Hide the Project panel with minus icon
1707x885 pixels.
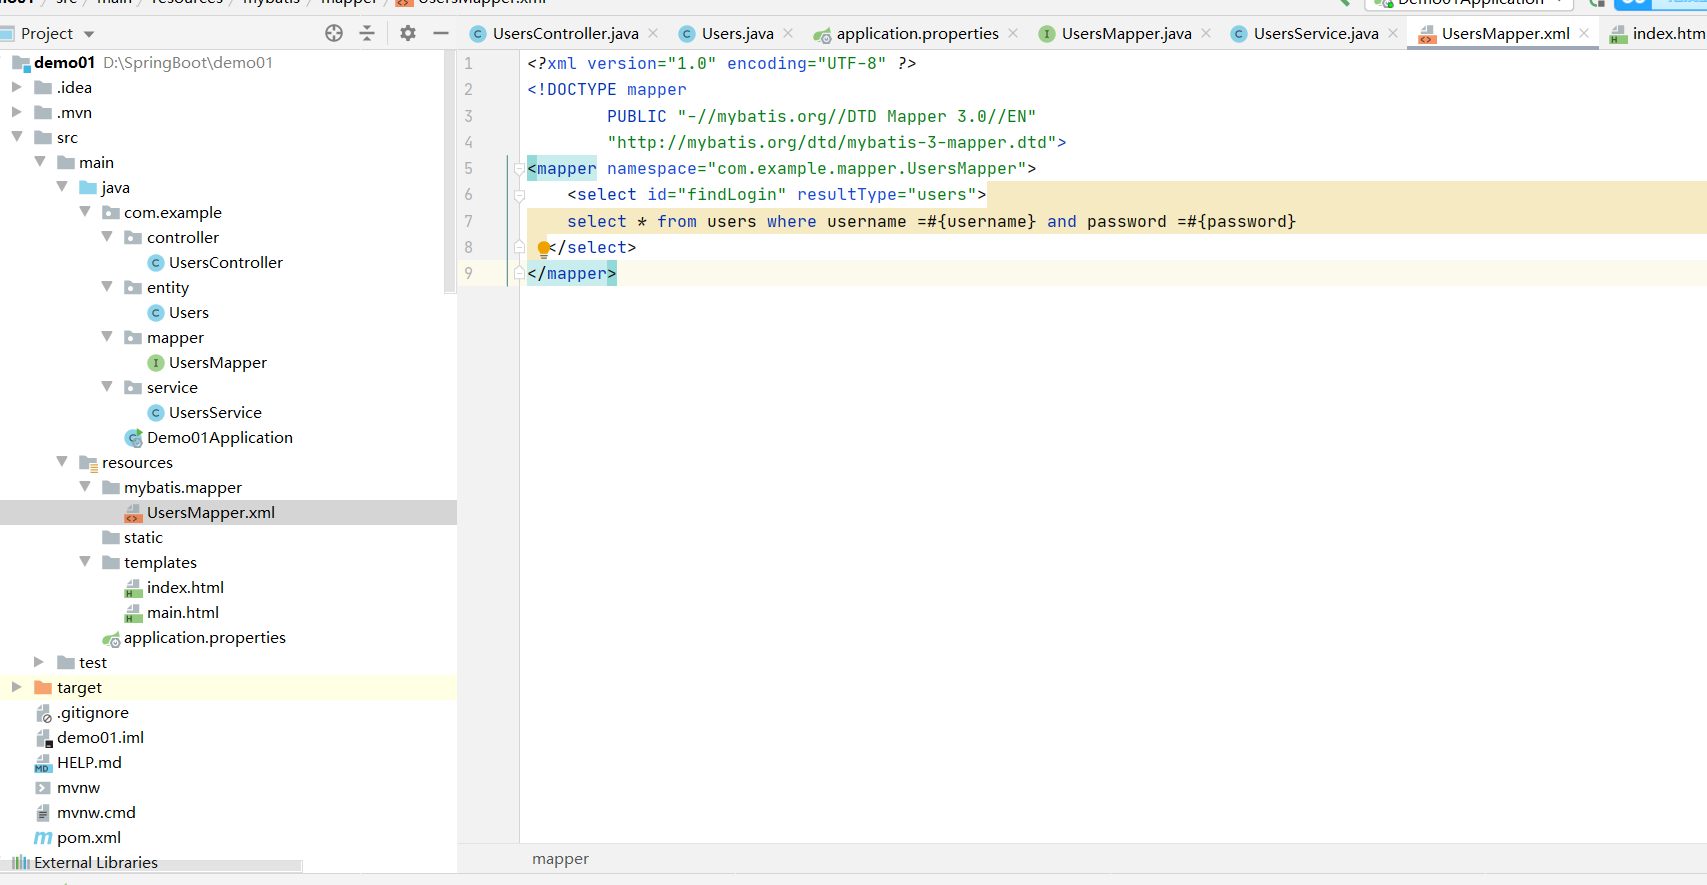pyautogui.click(x=441, y=33)
